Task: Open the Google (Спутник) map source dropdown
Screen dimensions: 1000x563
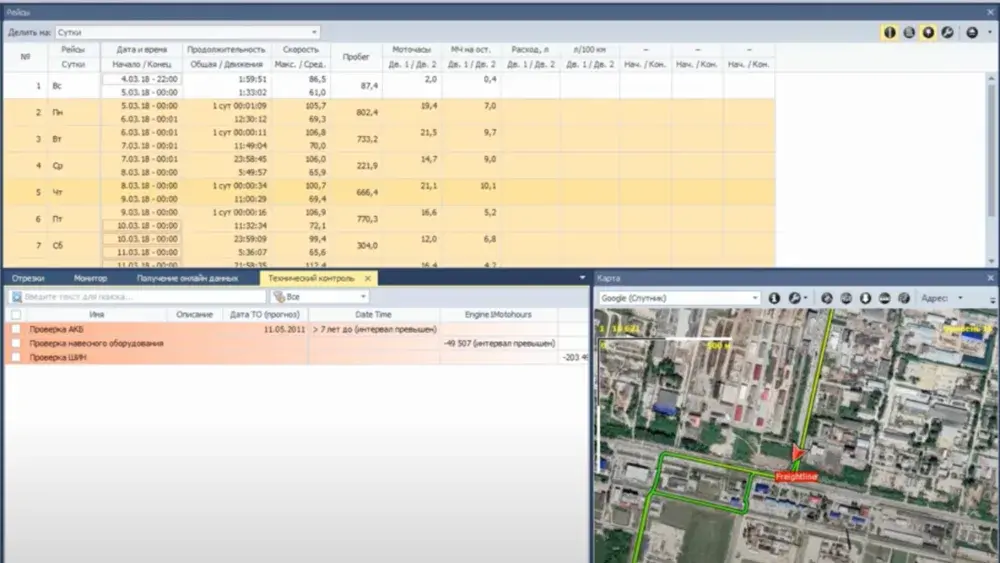Action: pyautogui.click(x=679, y=298)
